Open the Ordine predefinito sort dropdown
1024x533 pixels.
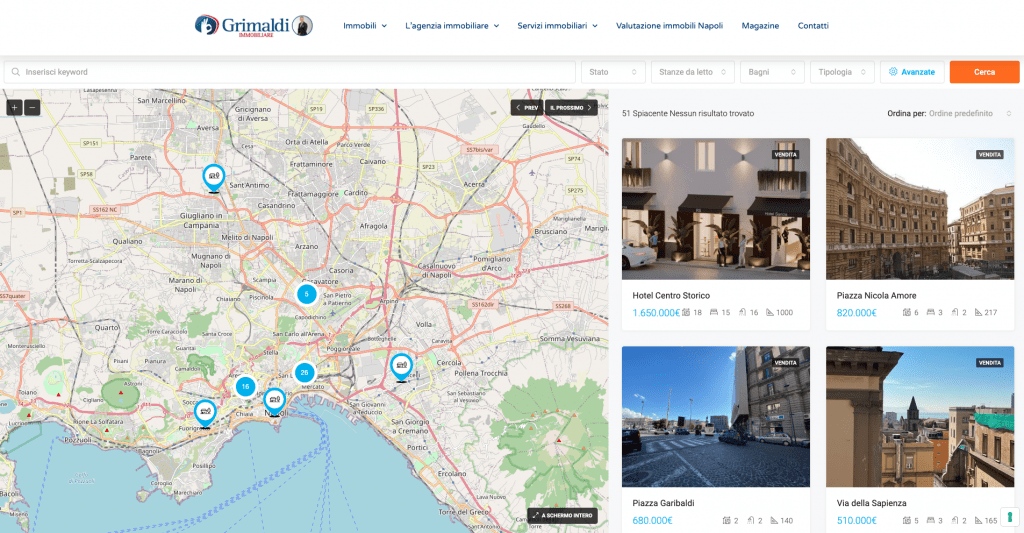(x=970, y=114)
